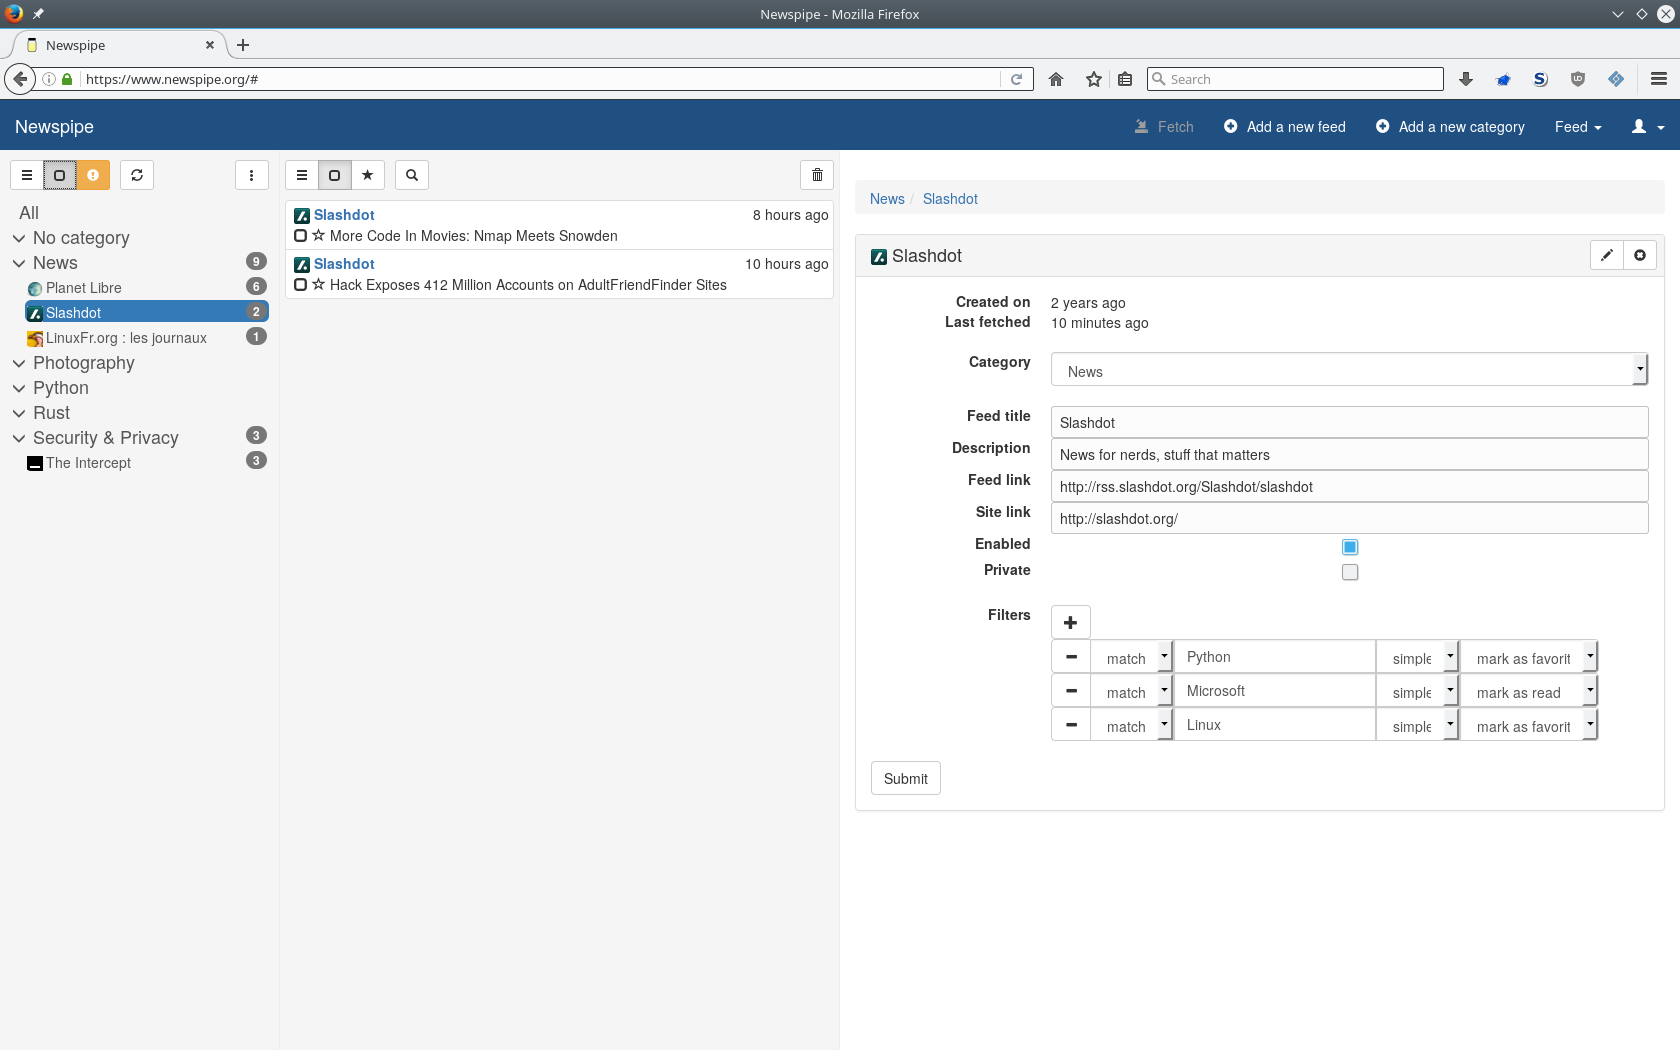Viewport: 1680px width, 1050px height.
Task: Collapse Security & Privacy category
Action: click(19, 438)
